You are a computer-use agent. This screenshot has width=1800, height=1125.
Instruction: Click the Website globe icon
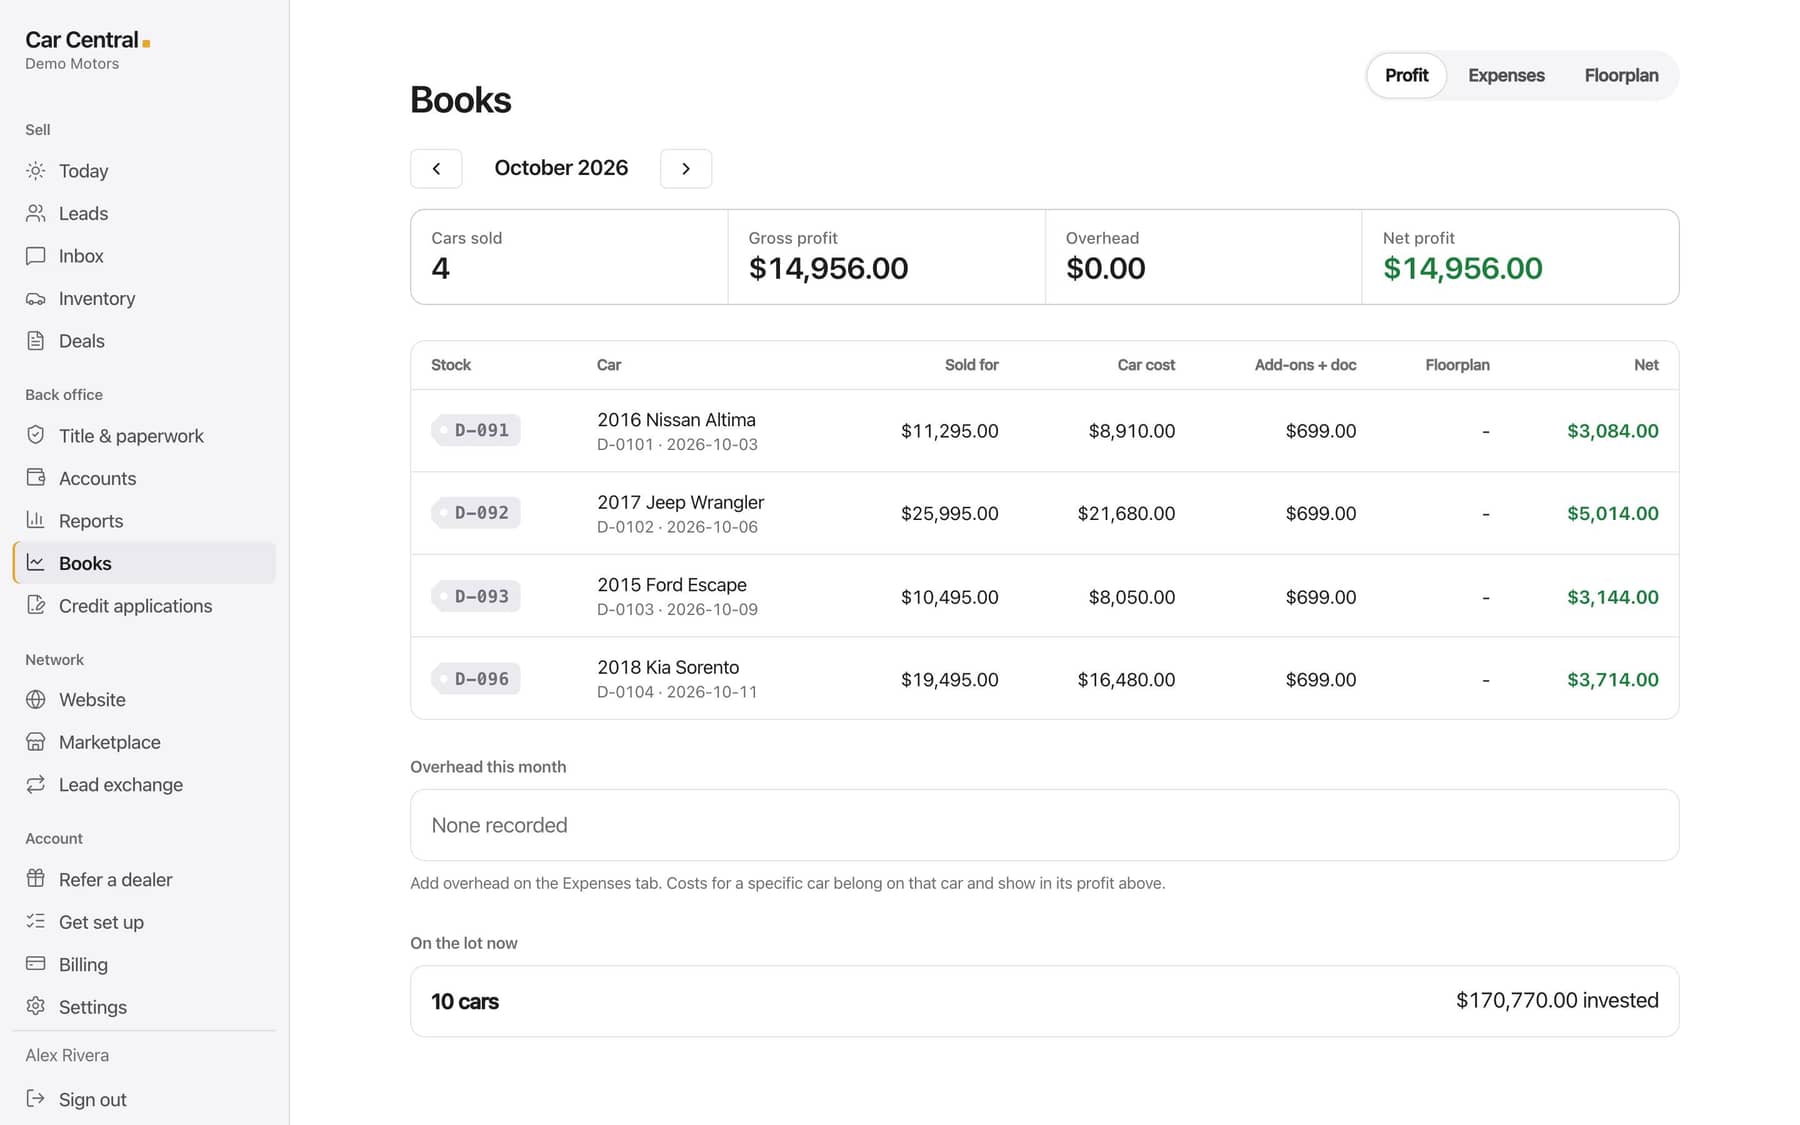[36, 699]
